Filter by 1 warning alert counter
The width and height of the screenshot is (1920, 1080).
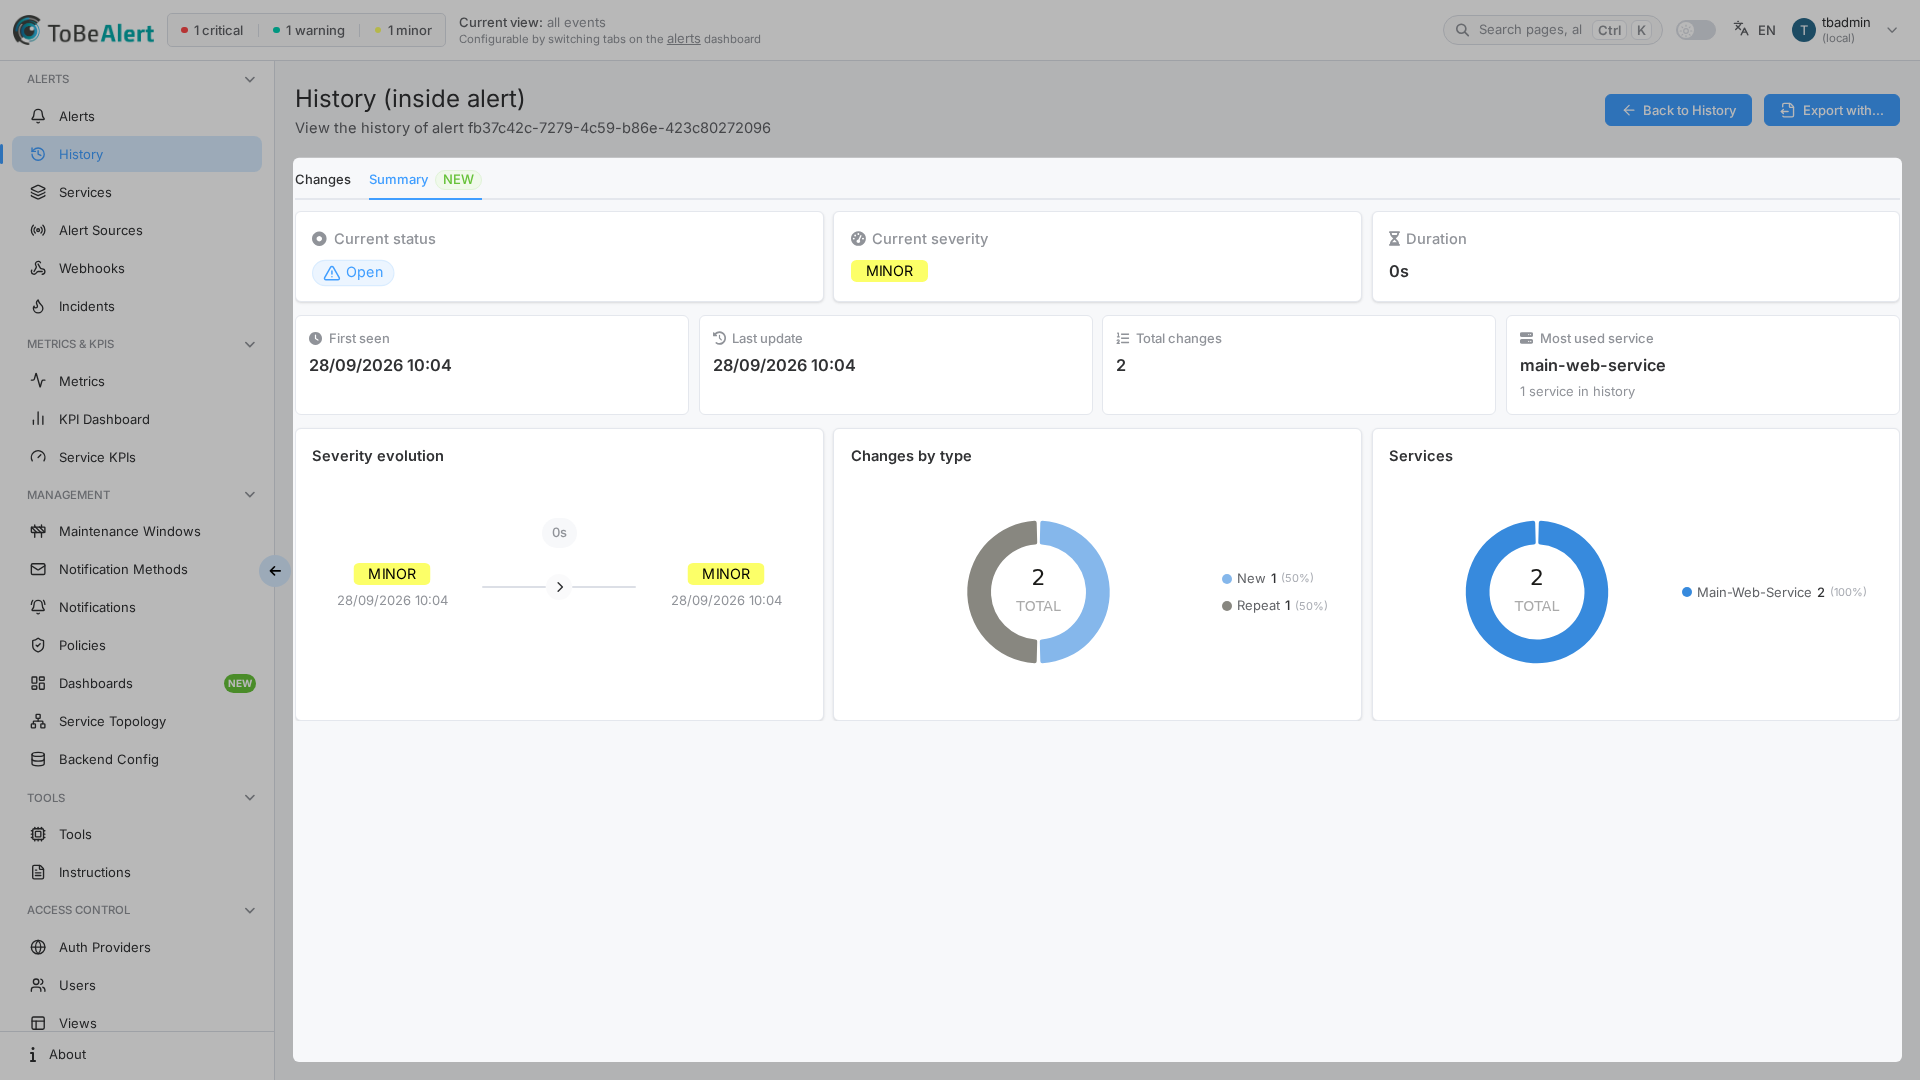[x=309, y=30]
